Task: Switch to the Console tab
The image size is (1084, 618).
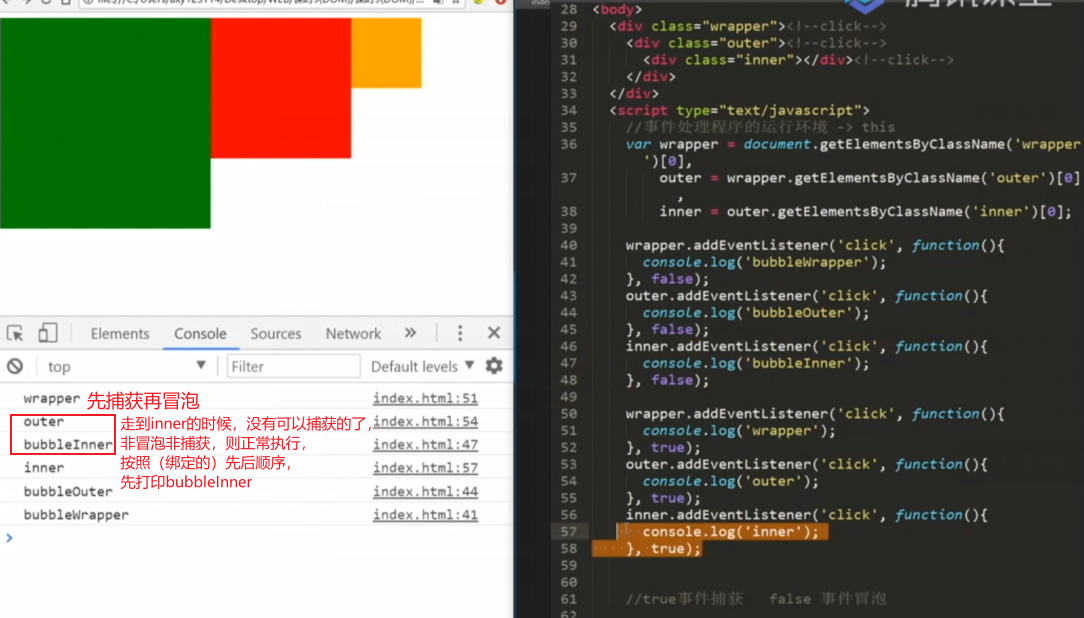Action: point(200,333)
